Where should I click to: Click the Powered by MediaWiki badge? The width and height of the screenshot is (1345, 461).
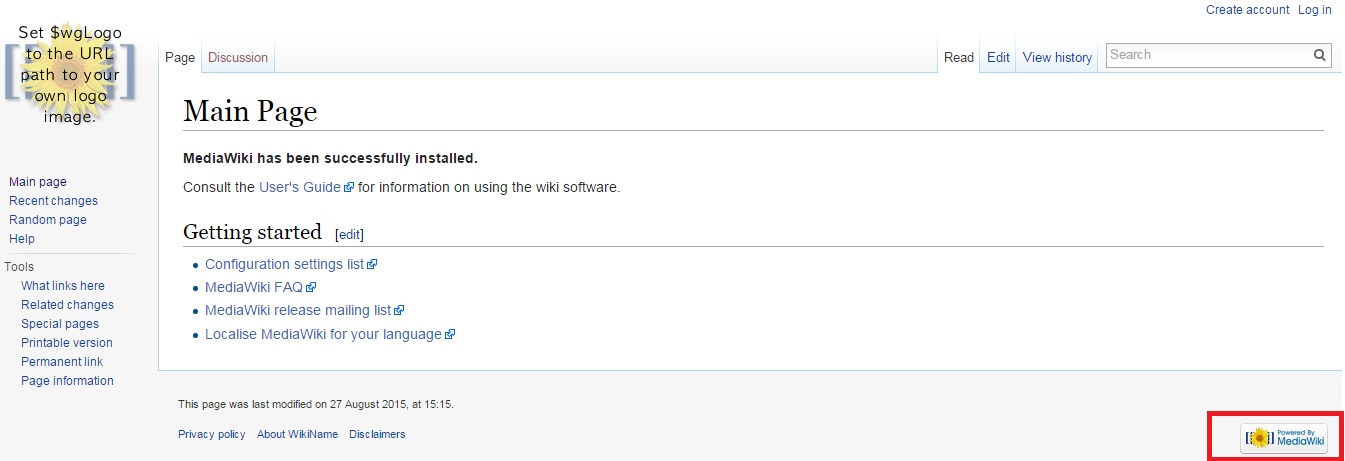(x=1284, y=438)
